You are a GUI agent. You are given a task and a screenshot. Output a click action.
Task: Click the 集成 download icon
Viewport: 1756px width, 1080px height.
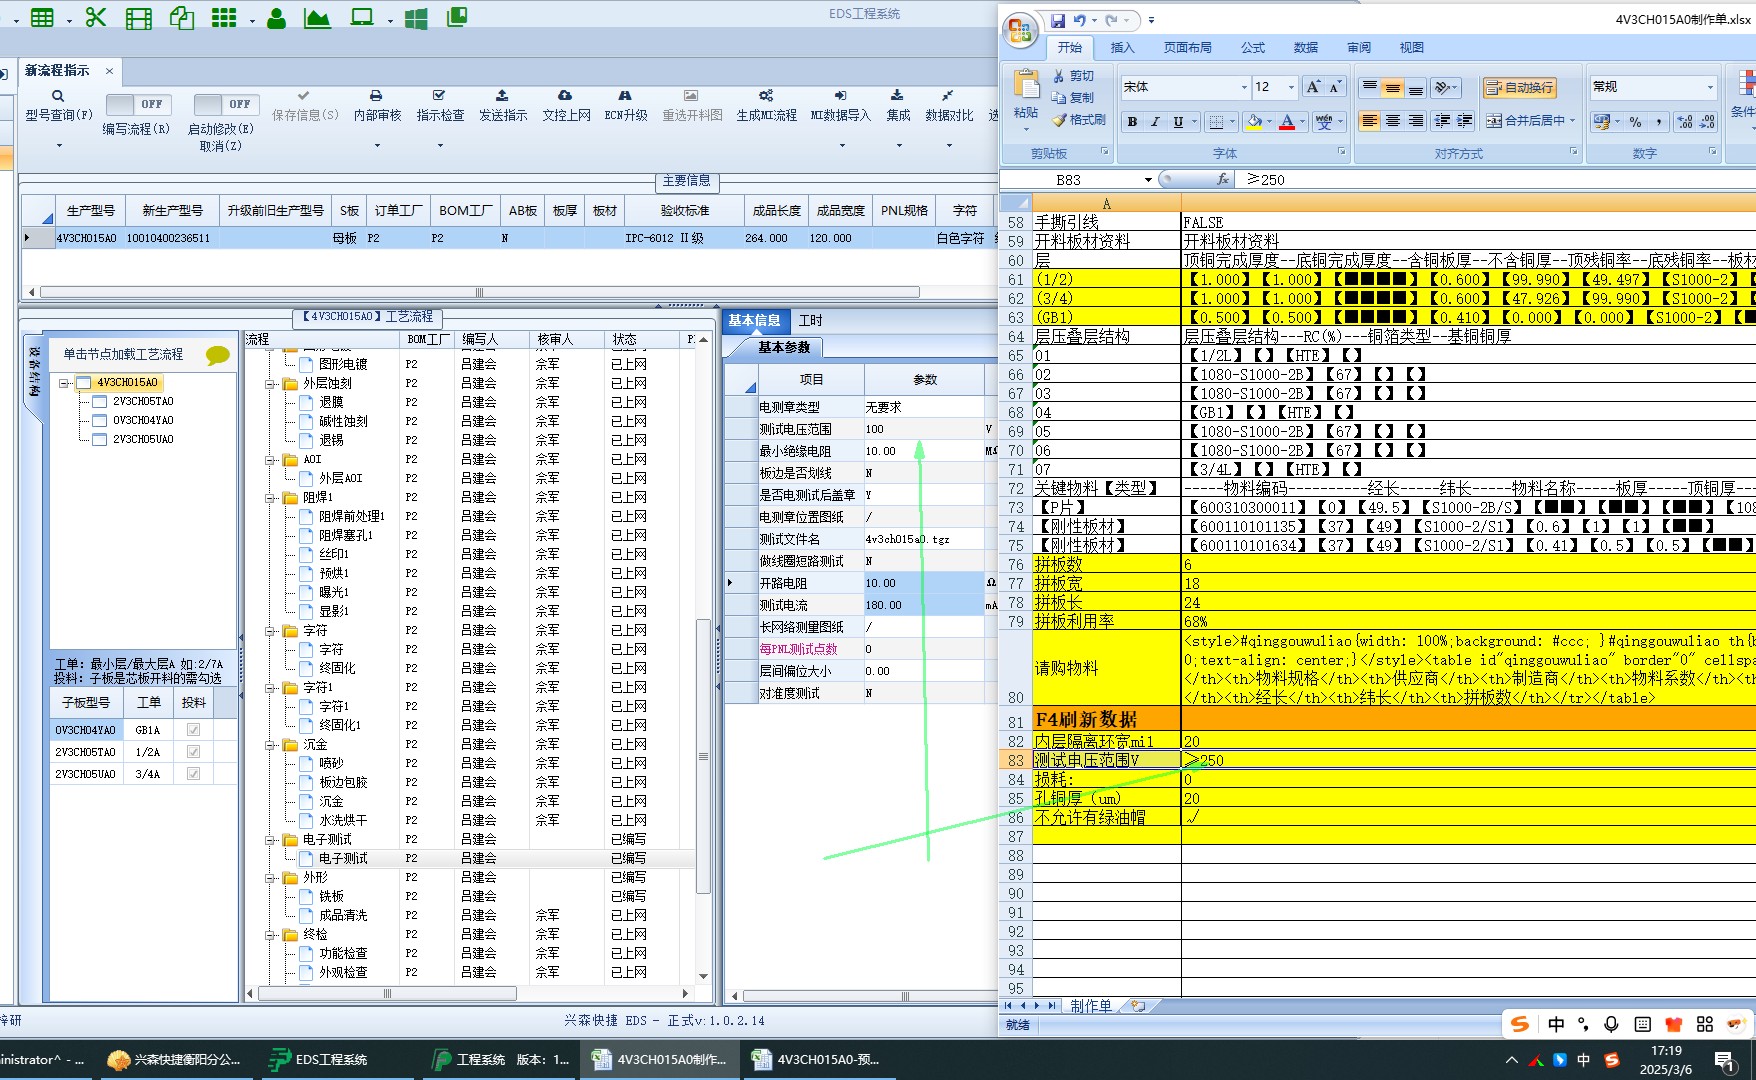(897, 95)
